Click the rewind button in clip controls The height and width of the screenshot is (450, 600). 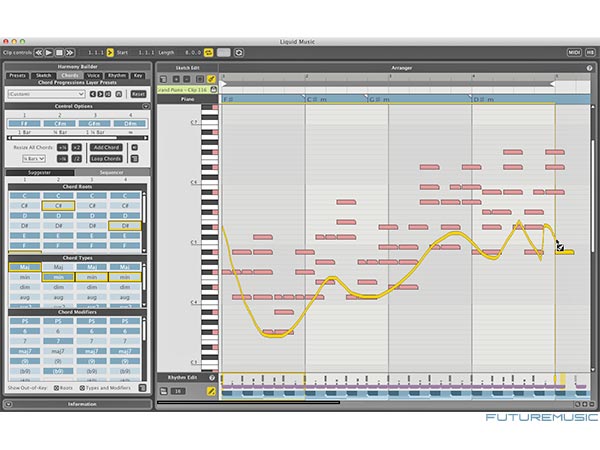tap(39, 53)
